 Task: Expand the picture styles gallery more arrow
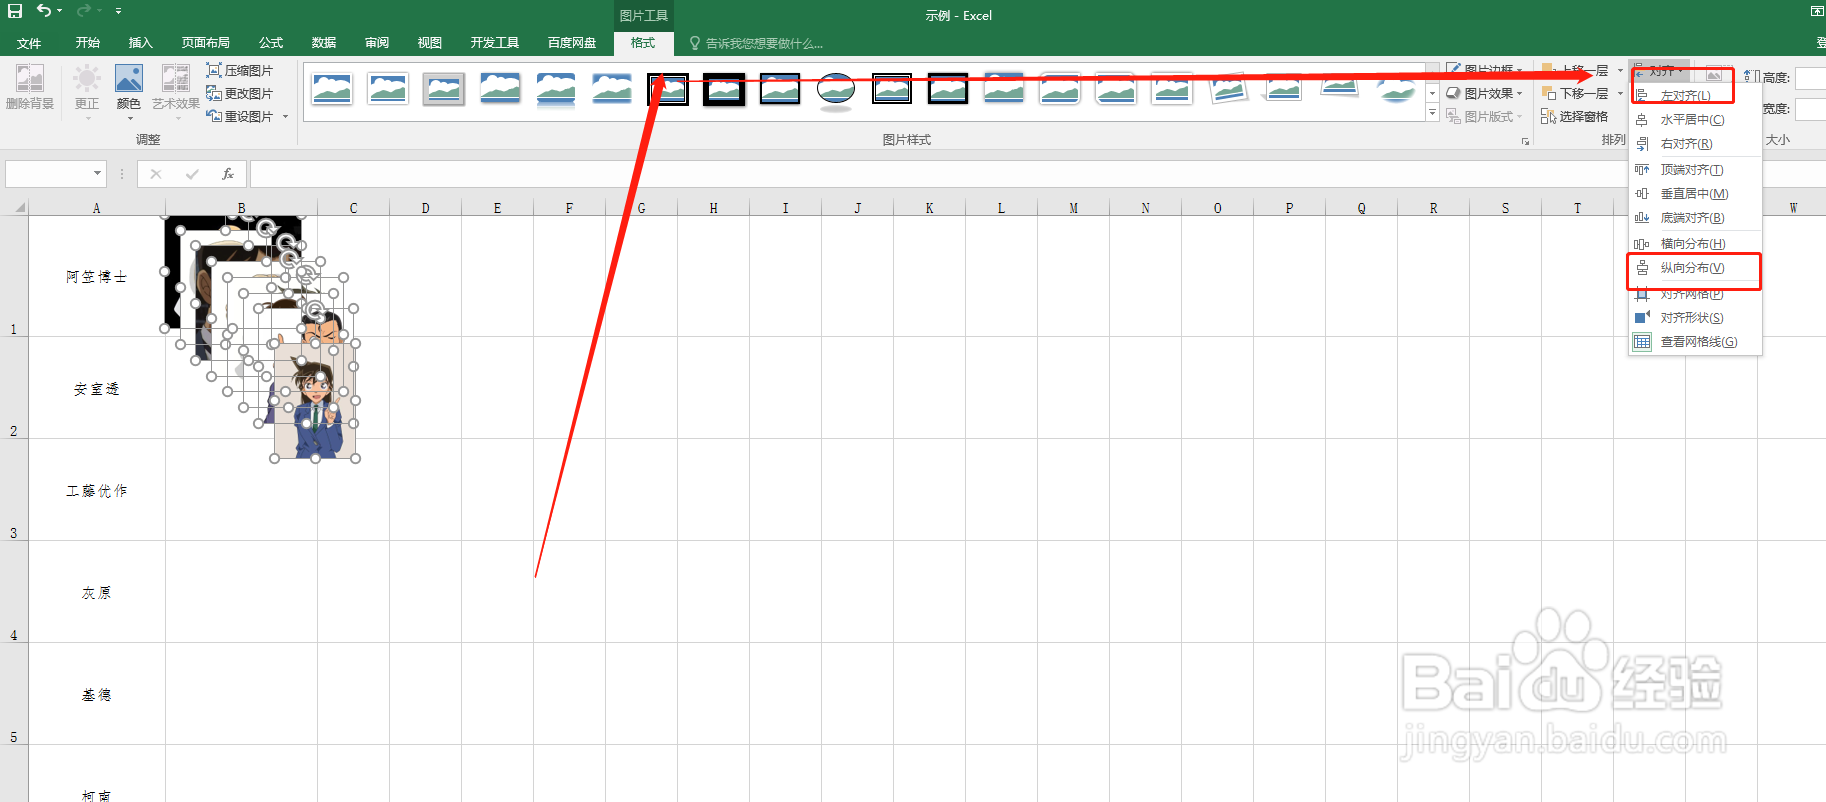pyautogui.click(x=1433, y=114)
